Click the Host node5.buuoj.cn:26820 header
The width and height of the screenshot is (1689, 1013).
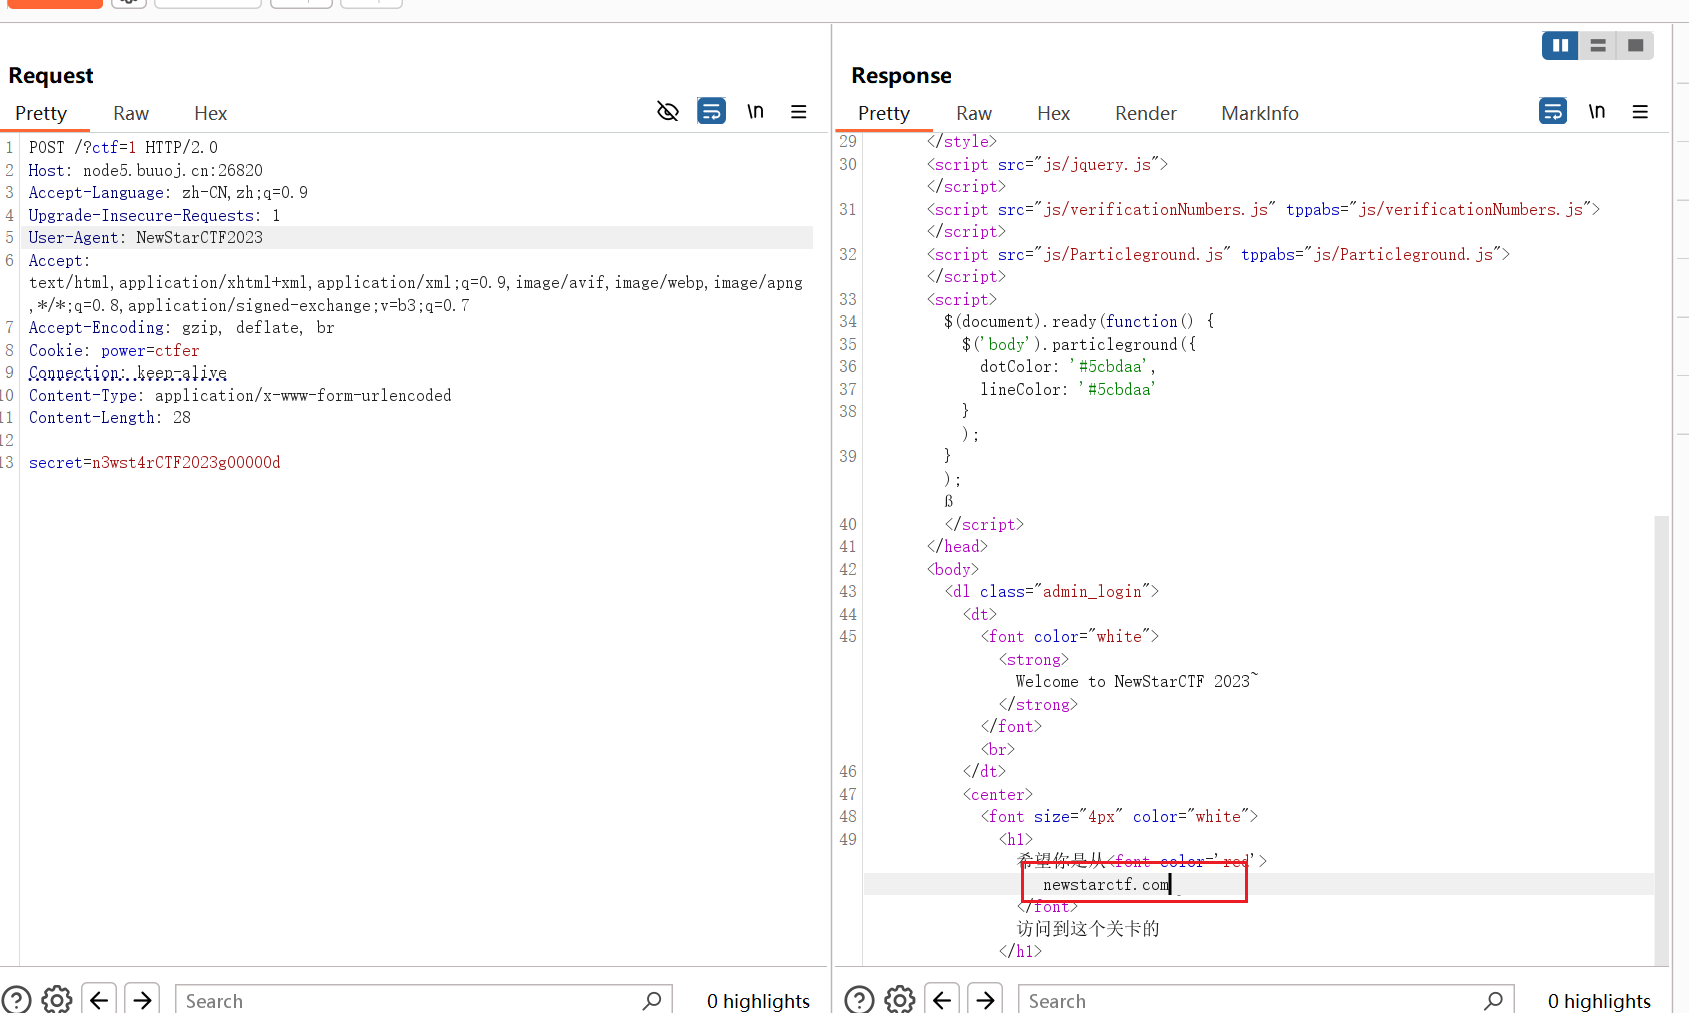[x=146, y=170]
